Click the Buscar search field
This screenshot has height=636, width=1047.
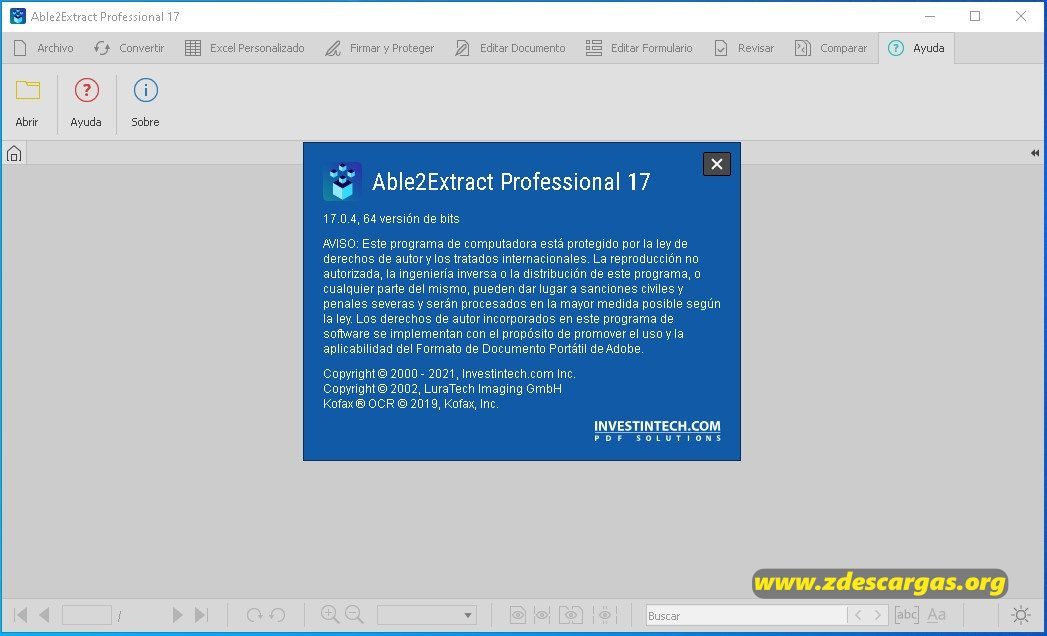coord(746,615)
